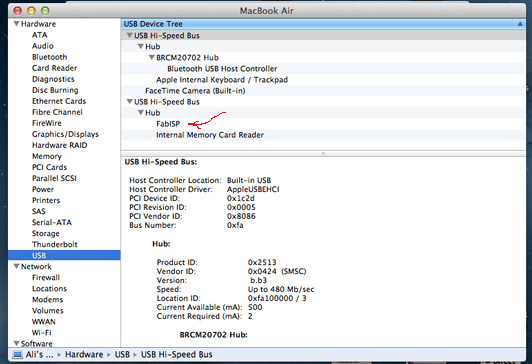Collapse the Hardware section triangle

[x=16, y=24]
